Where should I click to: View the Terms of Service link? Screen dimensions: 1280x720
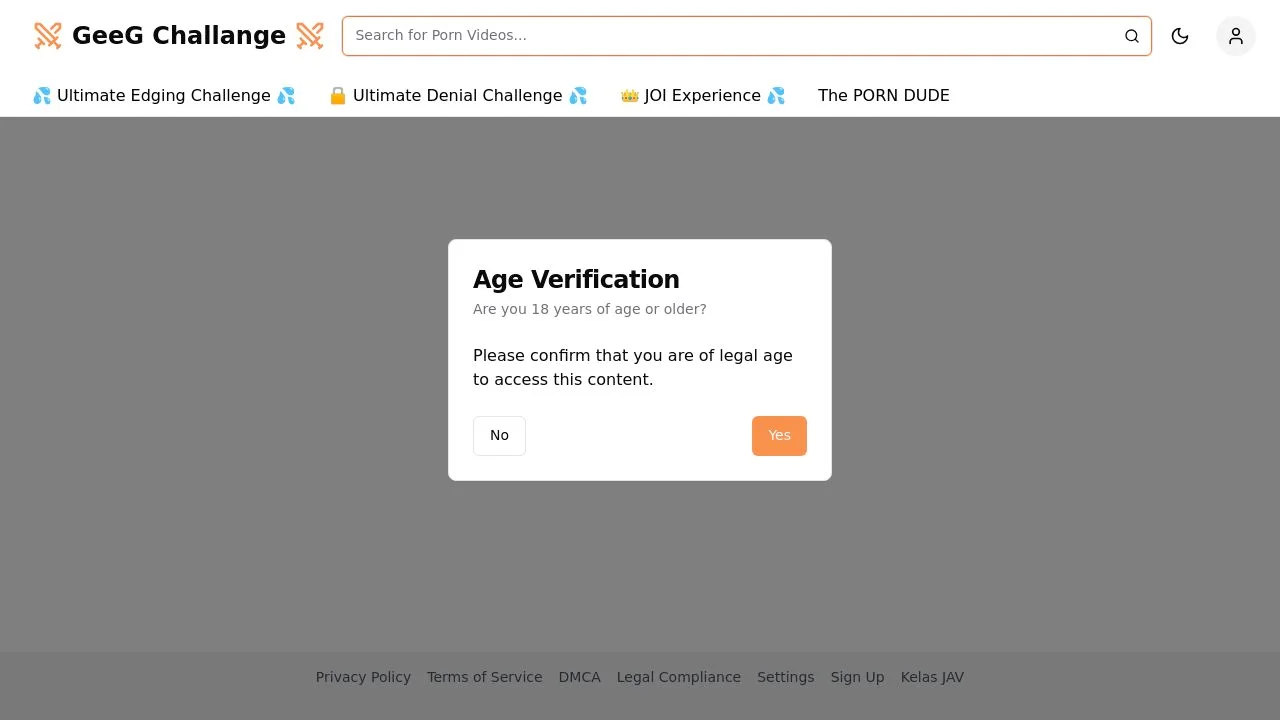click(484, 677)
